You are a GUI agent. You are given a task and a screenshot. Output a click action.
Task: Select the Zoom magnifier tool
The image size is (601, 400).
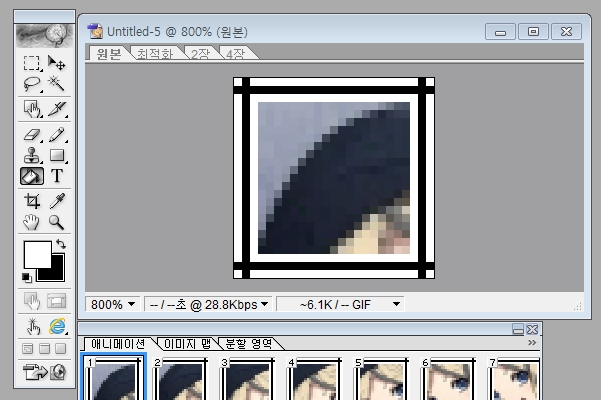coord(57,222)
